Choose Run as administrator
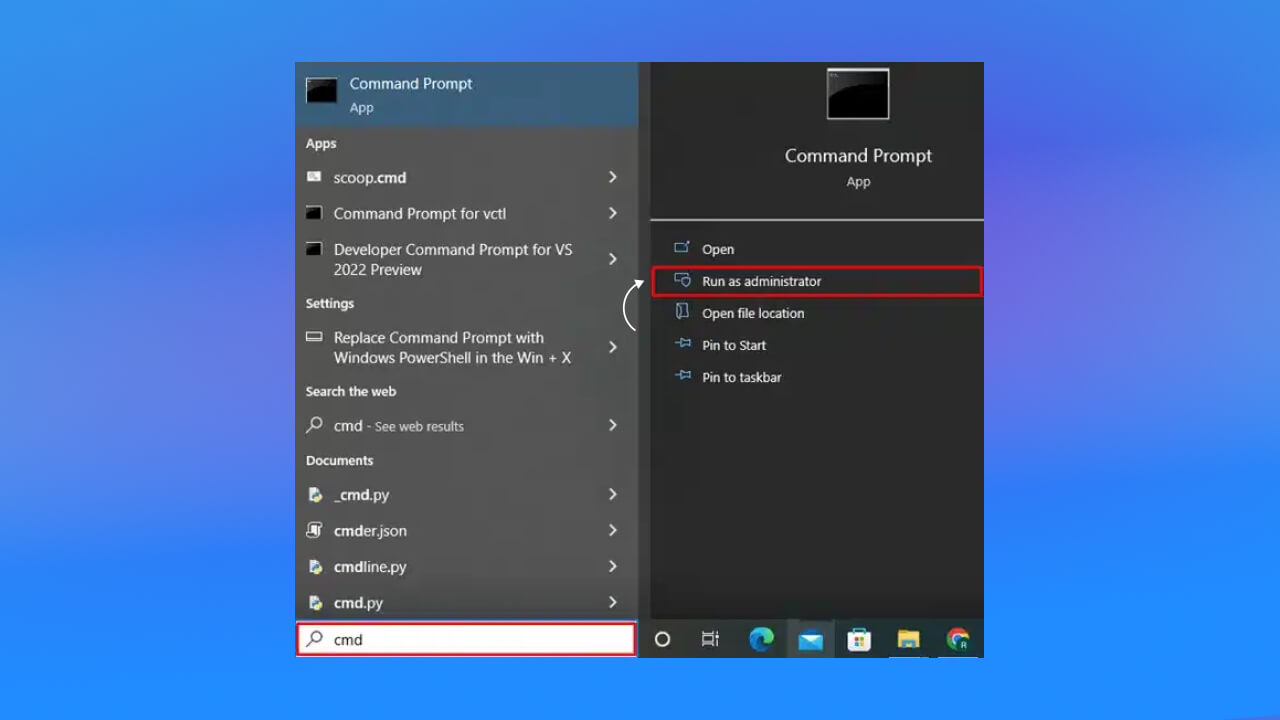 point(817,281)
